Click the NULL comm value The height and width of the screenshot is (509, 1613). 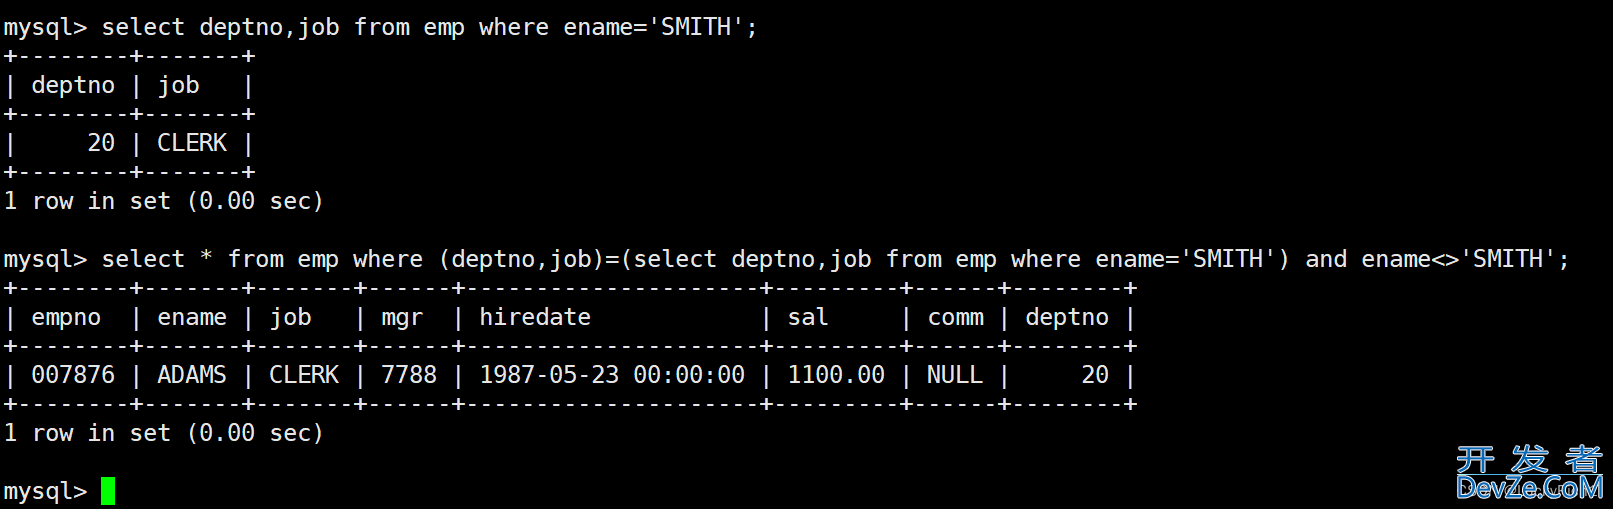click(955, 375)
